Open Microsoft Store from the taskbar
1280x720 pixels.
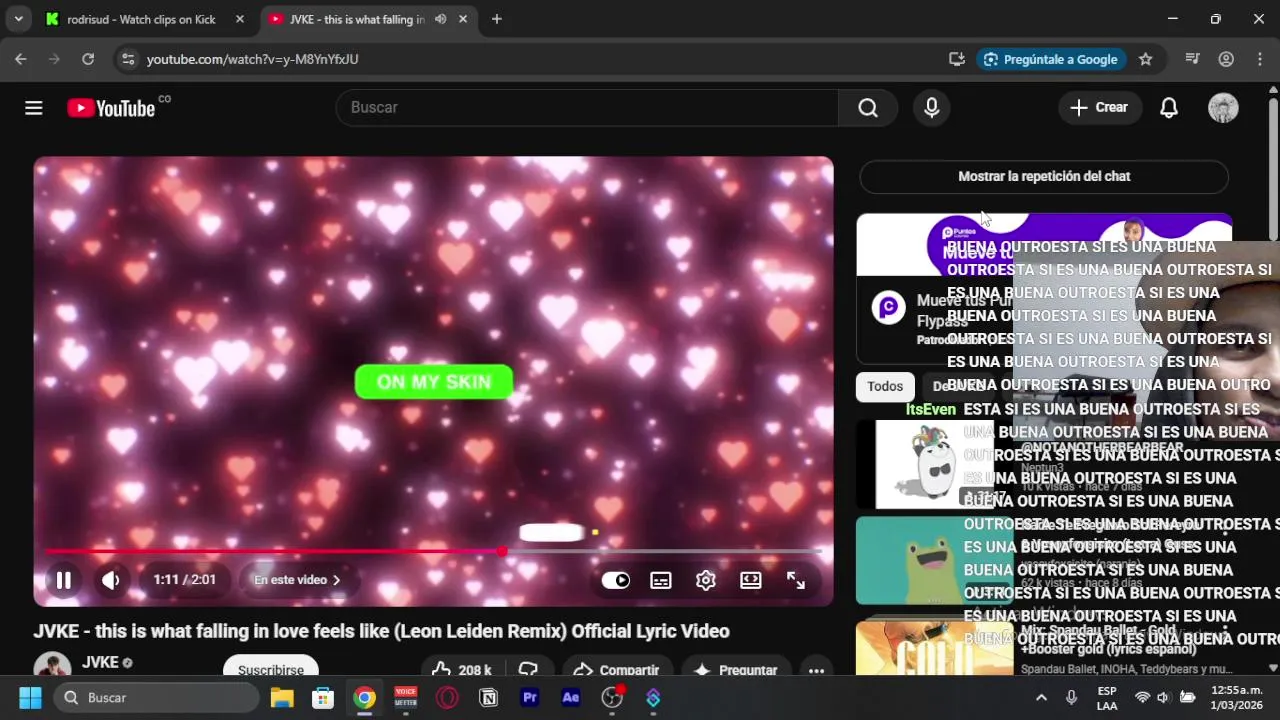pos(323,697)
